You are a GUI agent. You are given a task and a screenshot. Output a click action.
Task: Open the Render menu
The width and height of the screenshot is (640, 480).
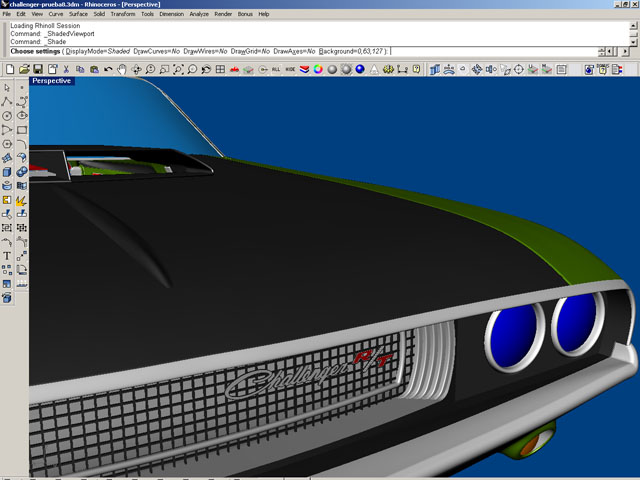223,14
